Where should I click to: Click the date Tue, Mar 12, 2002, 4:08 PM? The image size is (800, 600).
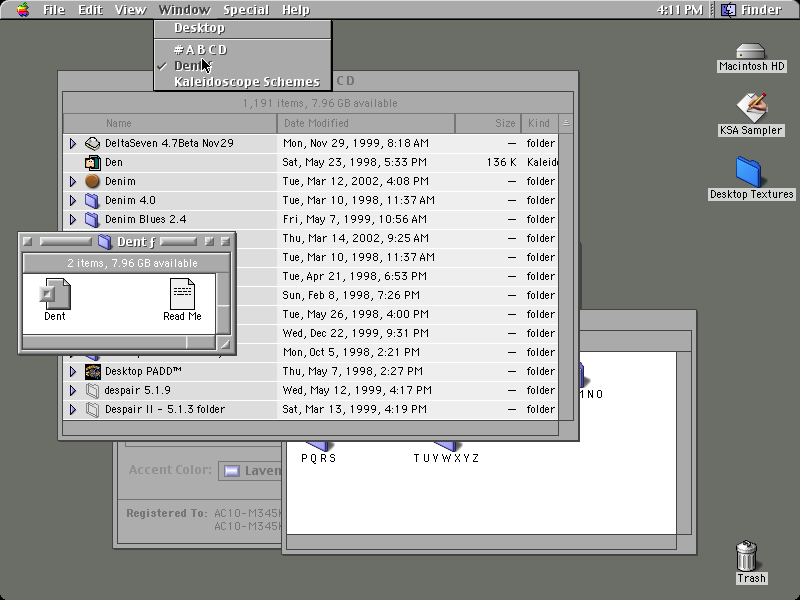click(x=356, y=181)
